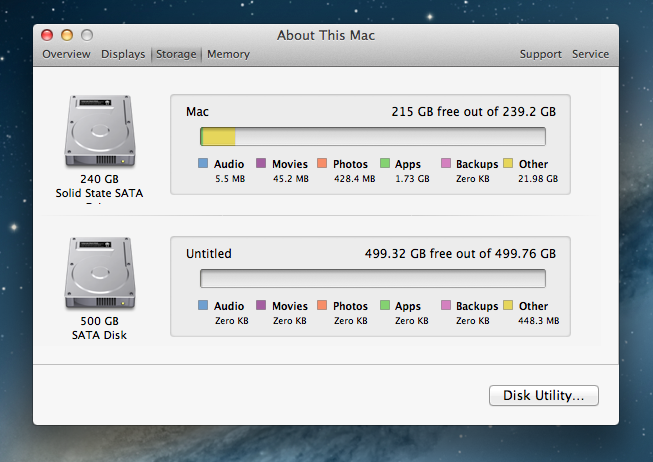Image resolution: width=653 pixels, height=462 pixels.
Task: Switch to the Memory tab
Action: pyautogui.click(x=228, y=54)
